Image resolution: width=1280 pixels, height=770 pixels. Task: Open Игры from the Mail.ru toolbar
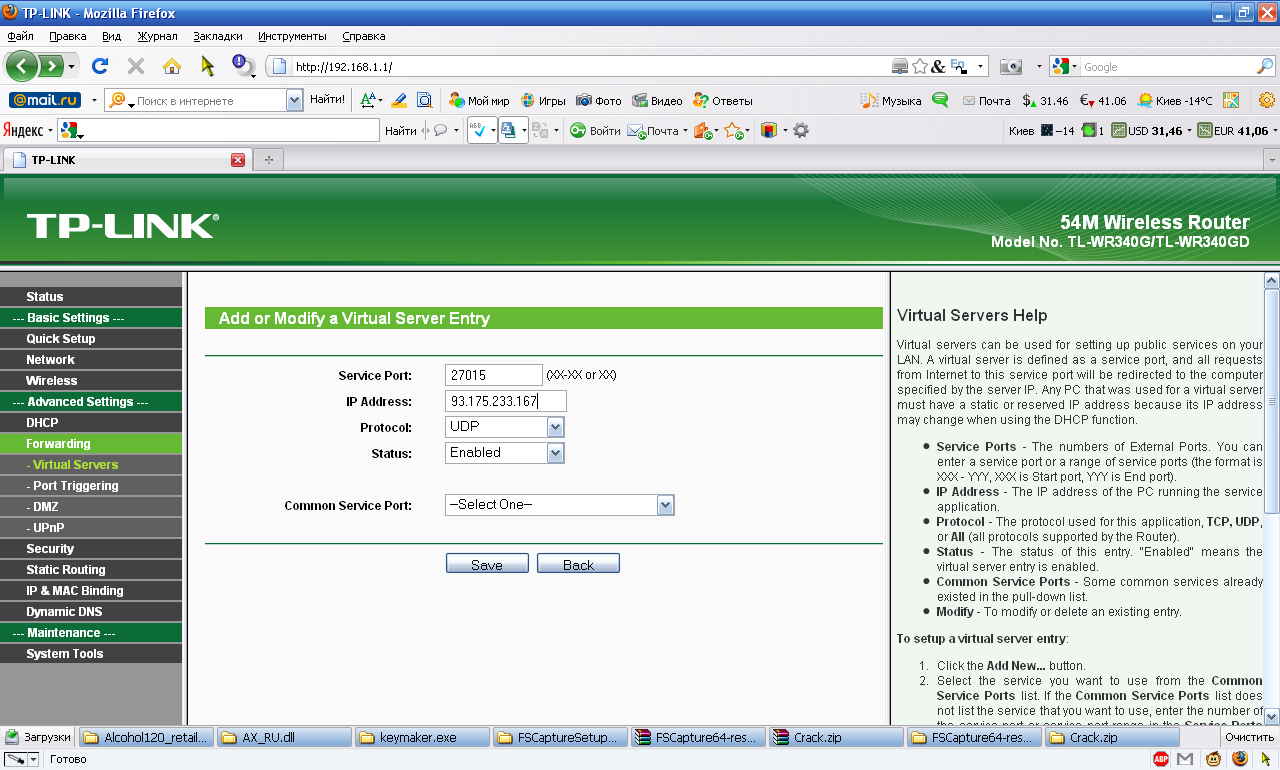click(x=543, y=101)
